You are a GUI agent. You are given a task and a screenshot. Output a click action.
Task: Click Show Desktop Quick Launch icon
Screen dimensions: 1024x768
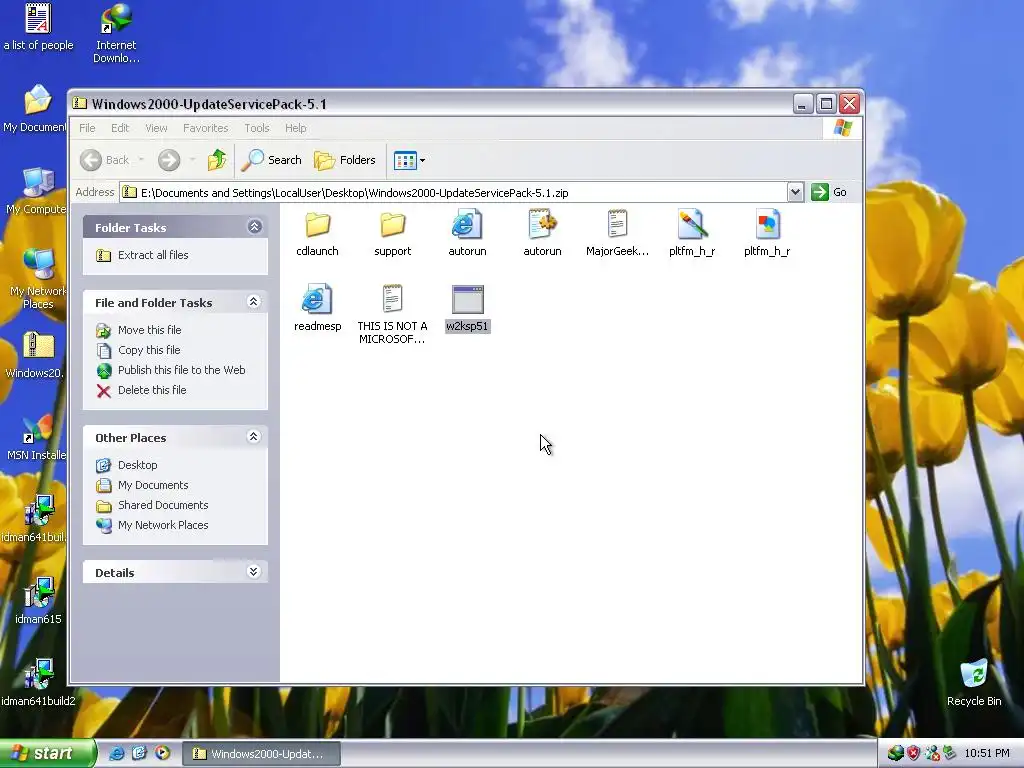[139, 753]
